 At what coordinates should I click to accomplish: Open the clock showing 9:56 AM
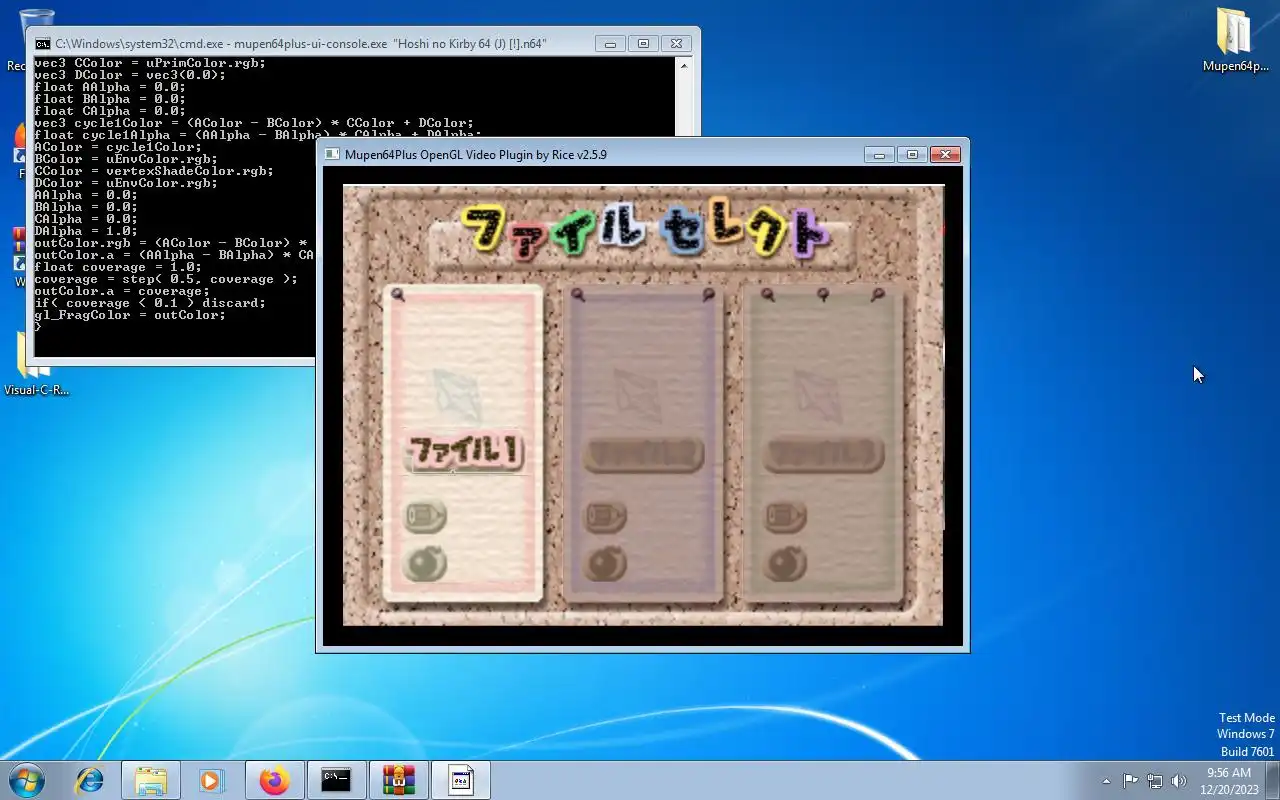[x=1229, y=781]
